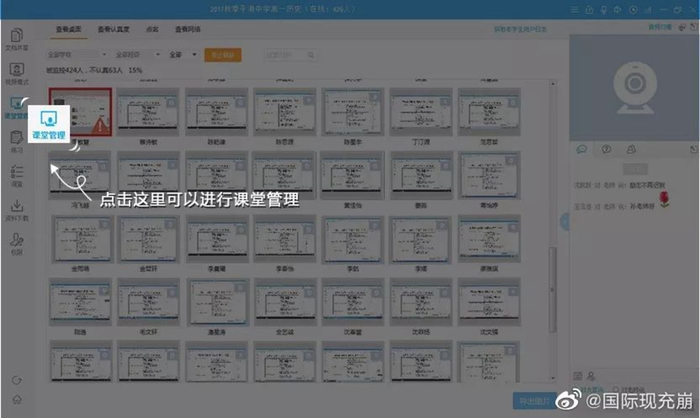The width and height of the screenshot is (700, 418).
Task: Click the vertical scrollbar thumb of the grid
Action: (553, 290)
